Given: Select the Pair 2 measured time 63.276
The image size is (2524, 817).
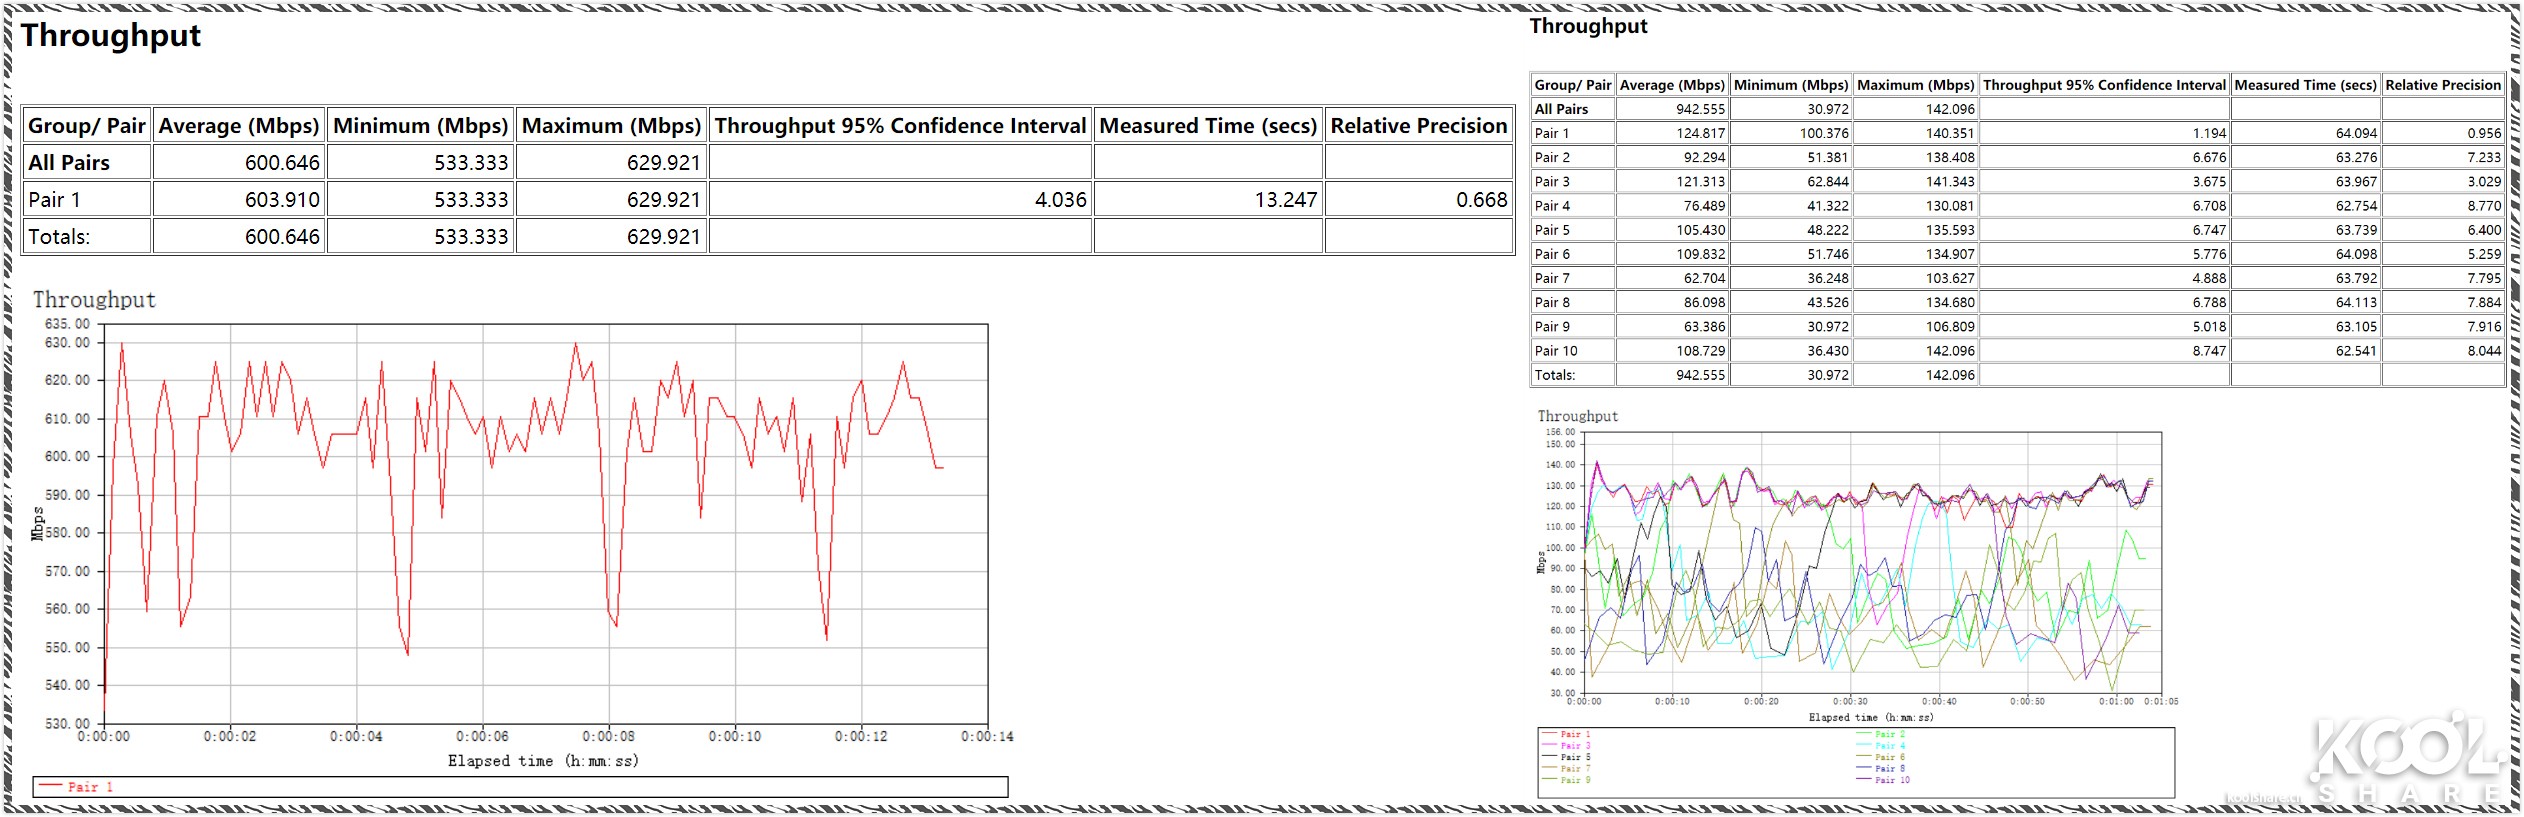Looking at the screenshot, I should click(2355, 158).
